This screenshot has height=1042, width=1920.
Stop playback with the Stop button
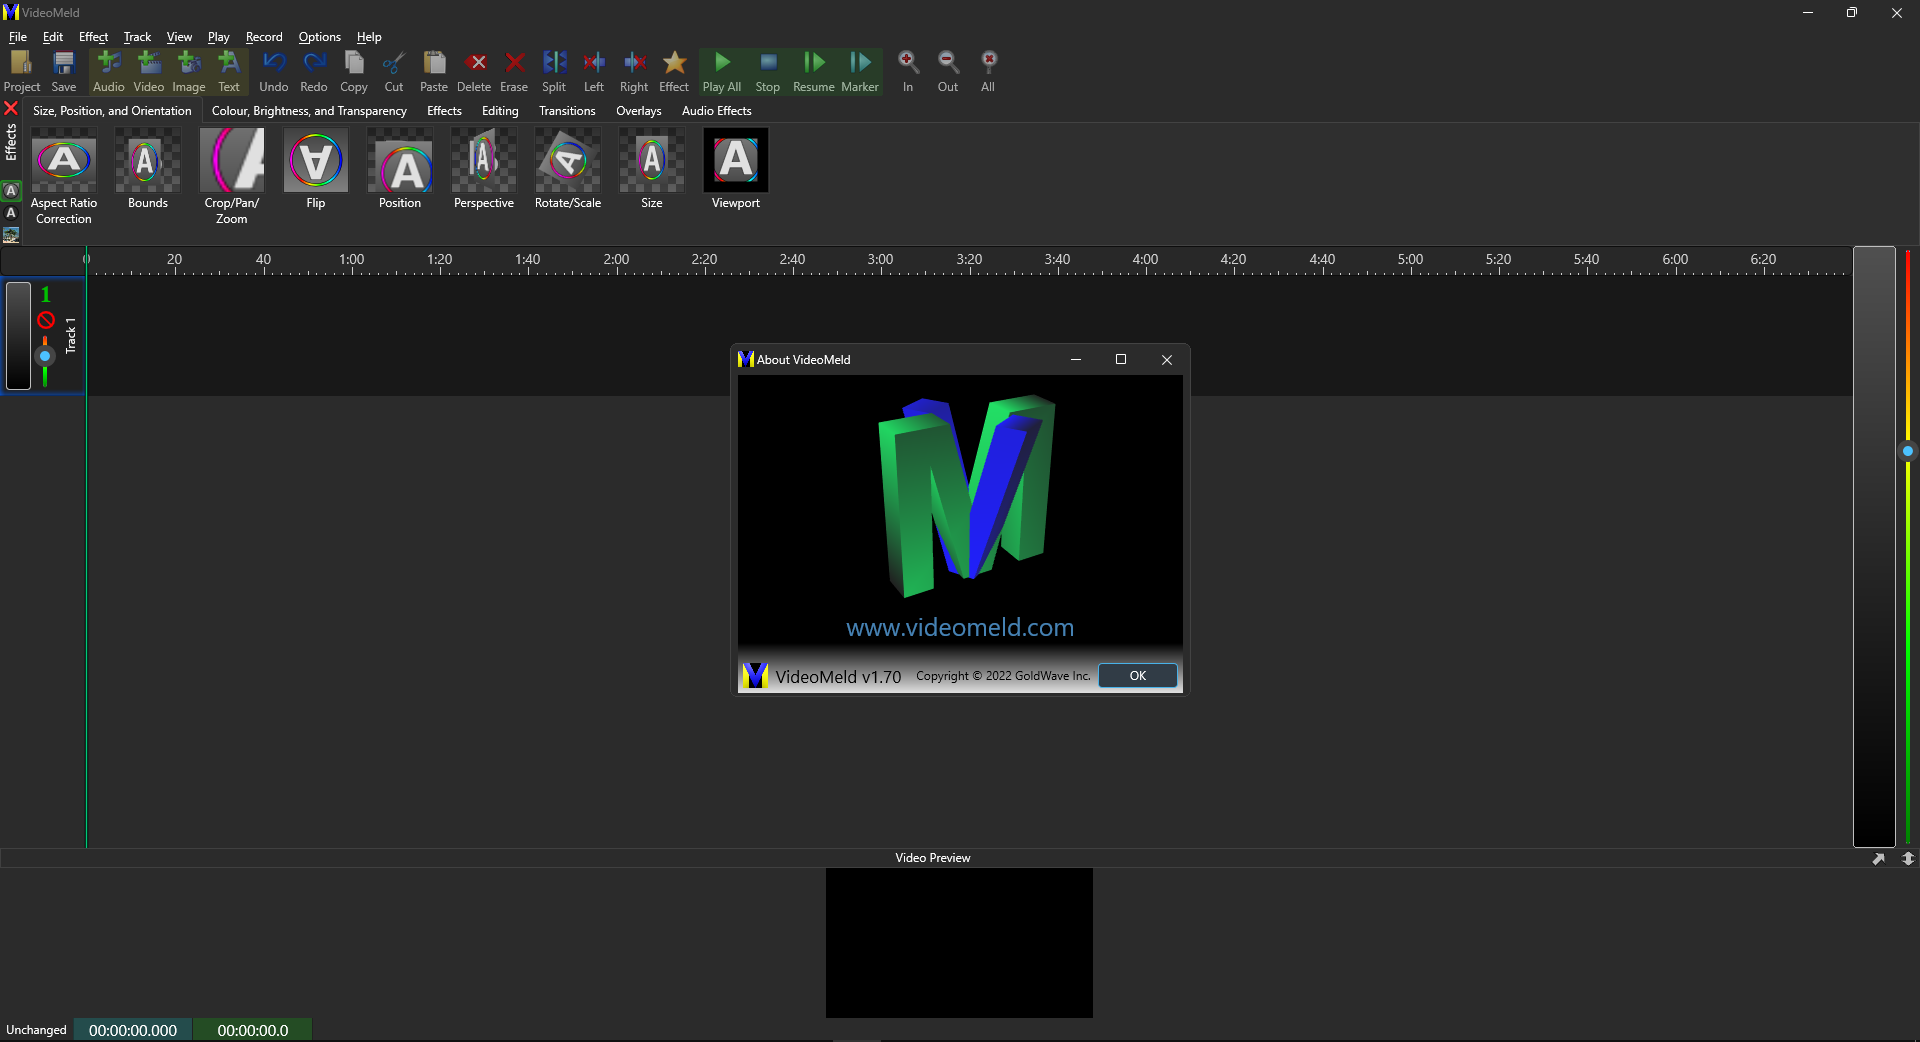(768, 71)
